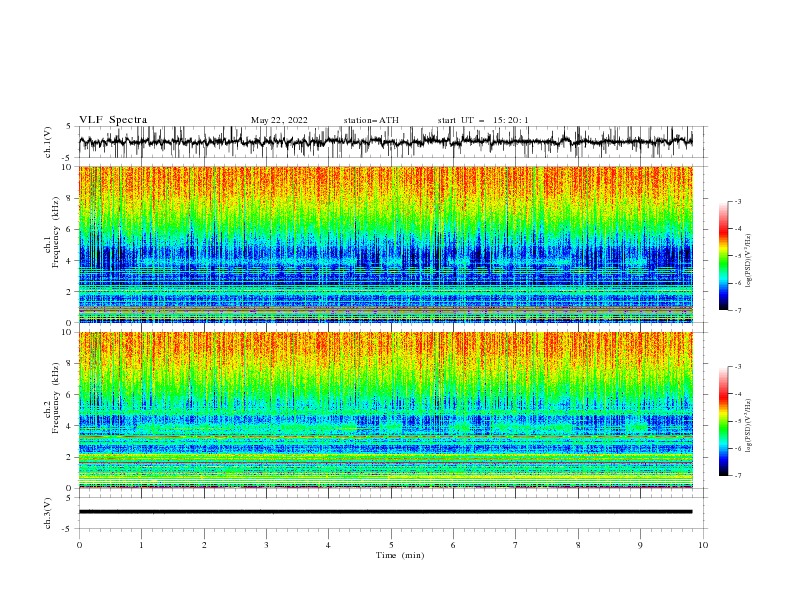792x612 pixels.
Task: Click the "ch.1(V)" waveform axis label
Action: (48, 142)
